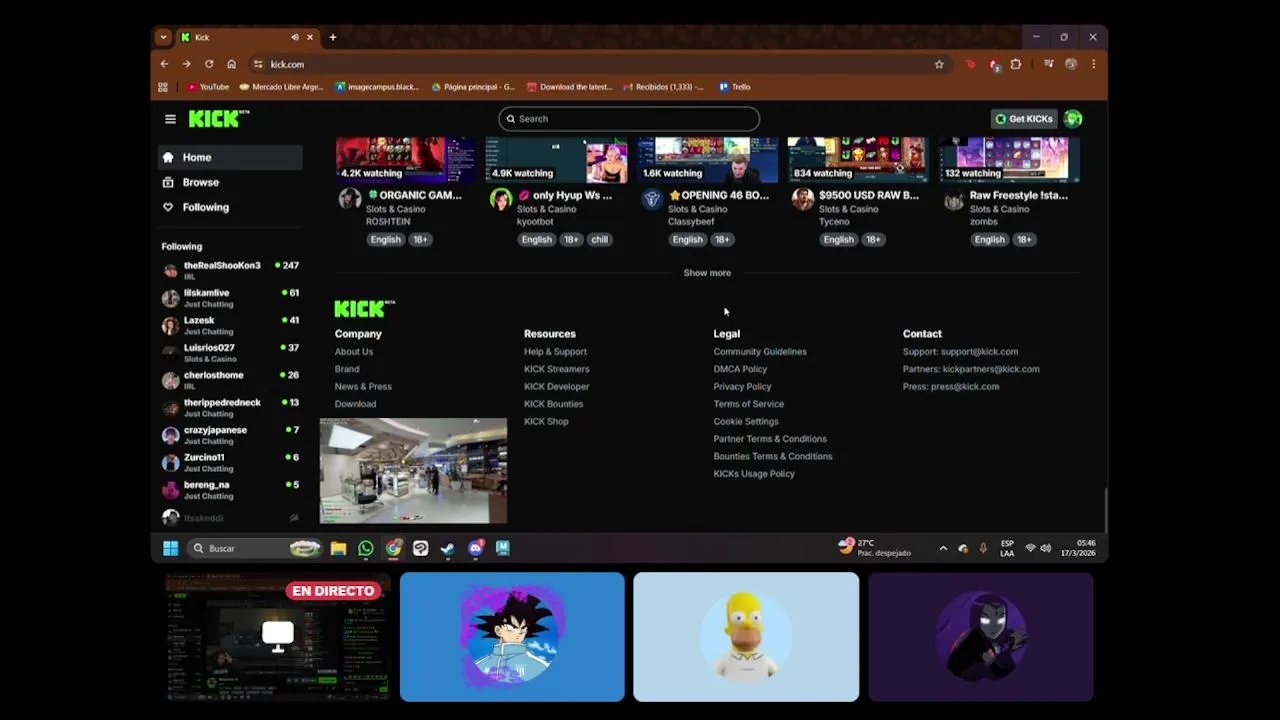1280x720 pixels.
Task: Open the $9500 USD RAW B... stream title
Action: (x=868, y=195)
